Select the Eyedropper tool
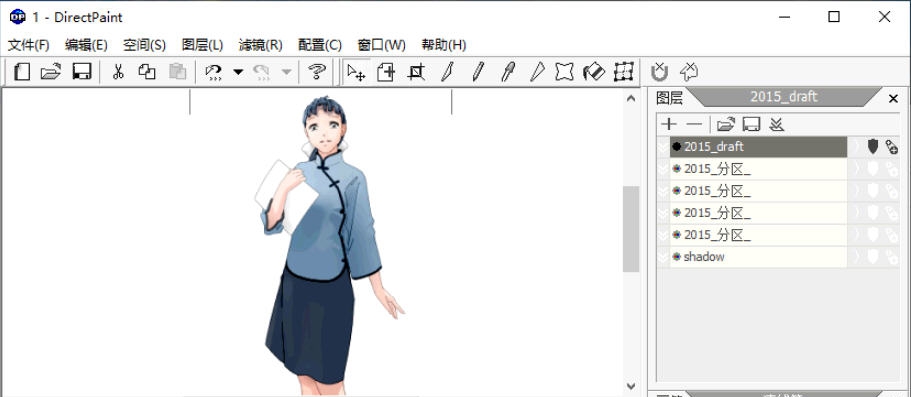Image resolution: width=911 pixels, height=397 pixels. coord(508,72)
